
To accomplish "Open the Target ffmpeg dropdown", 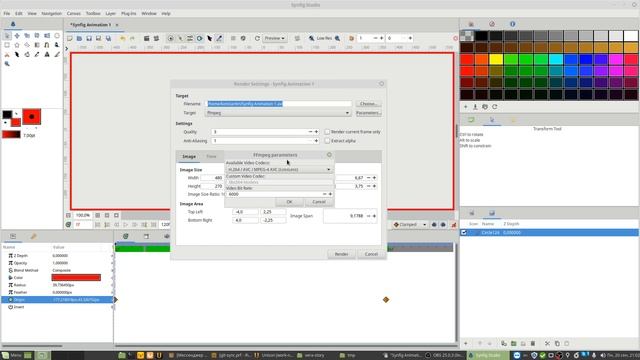I will click(278, 113).
